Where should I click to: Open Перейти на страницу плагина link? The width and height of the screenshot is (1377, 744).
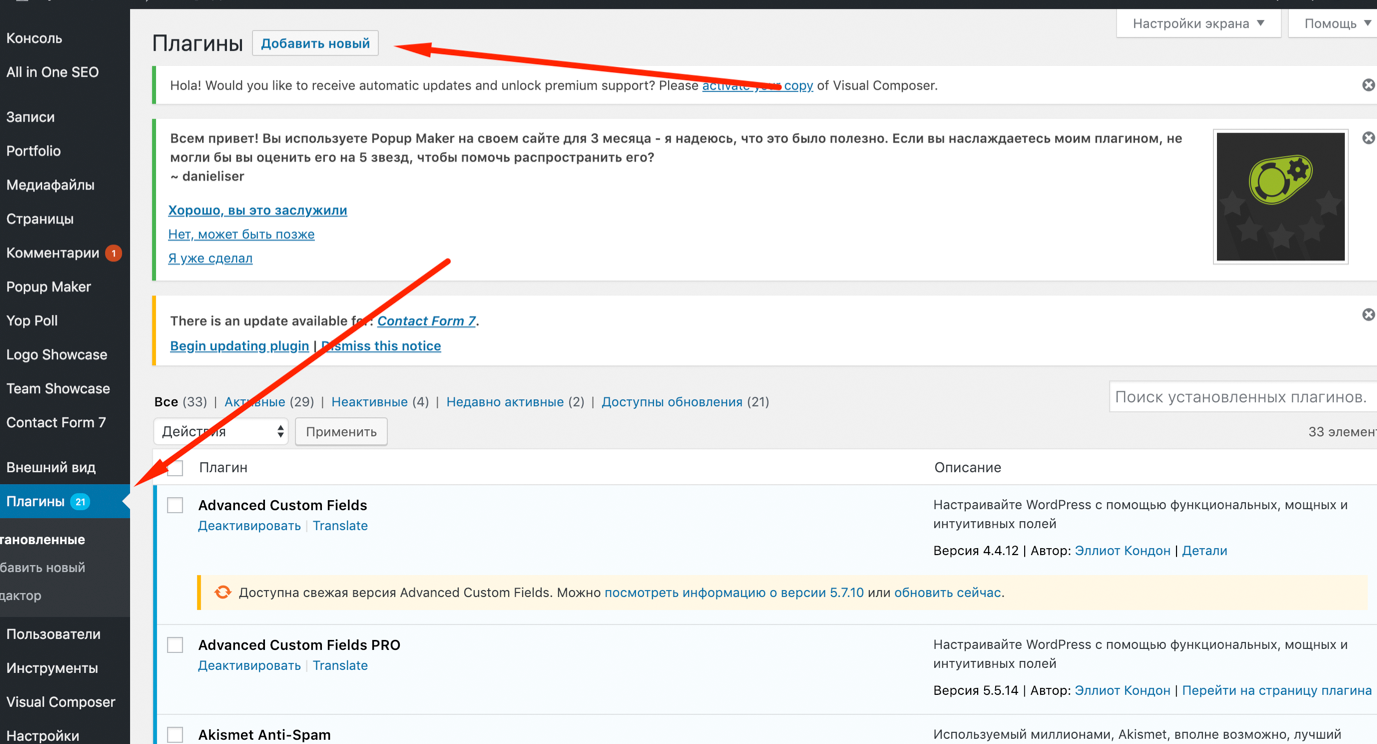point(1277,691)
